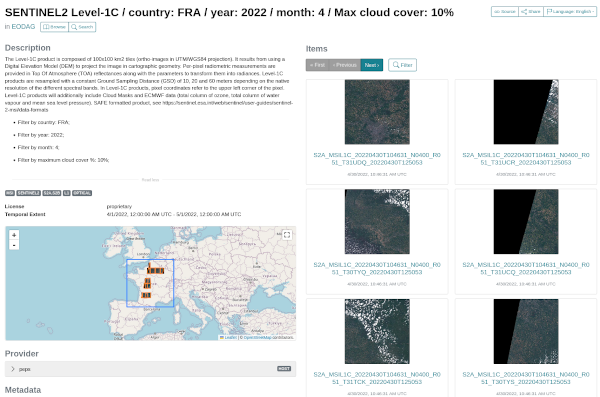Open thumbnail of T30TYQ item
Screen dimensions: 600x397
[x=377, y=221]
